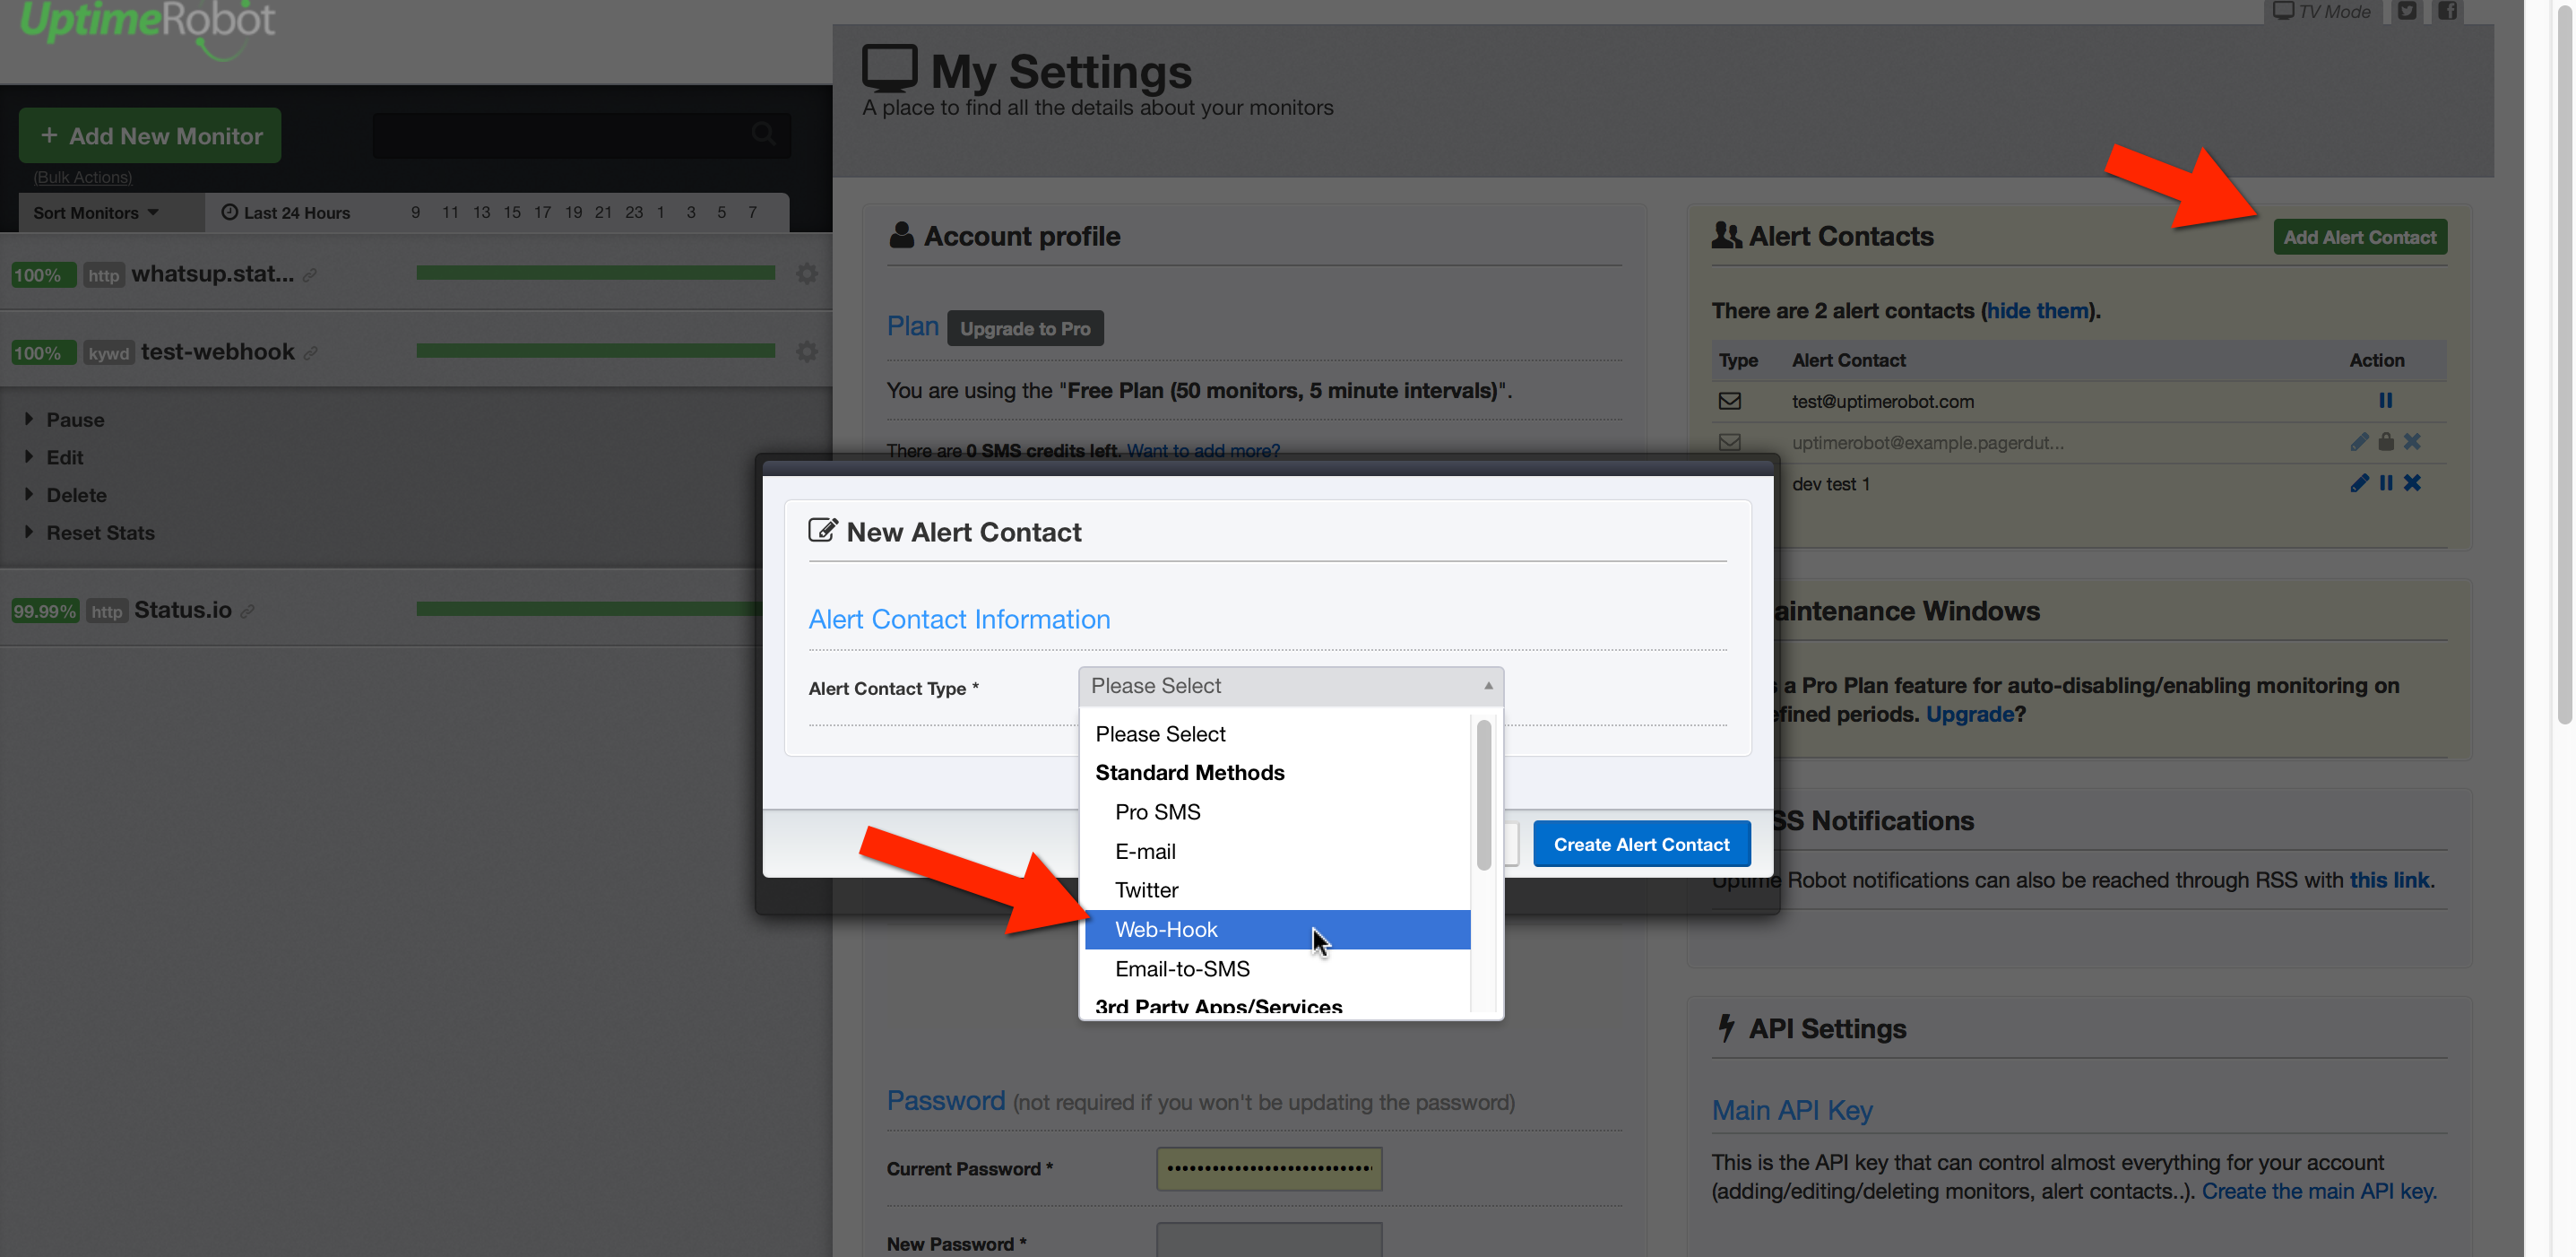This screenshot has height=1257, width=2576.
Task: Click Upgrade to Pro button
Action: 1025,328
